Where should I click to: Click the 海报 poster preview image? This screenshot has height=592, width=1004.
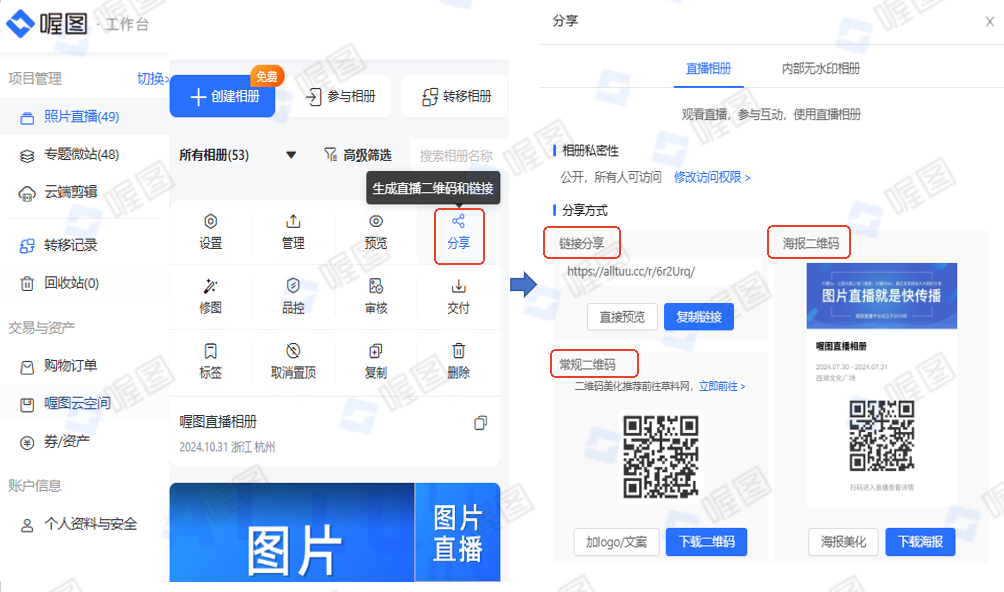(x=882, y=383)
